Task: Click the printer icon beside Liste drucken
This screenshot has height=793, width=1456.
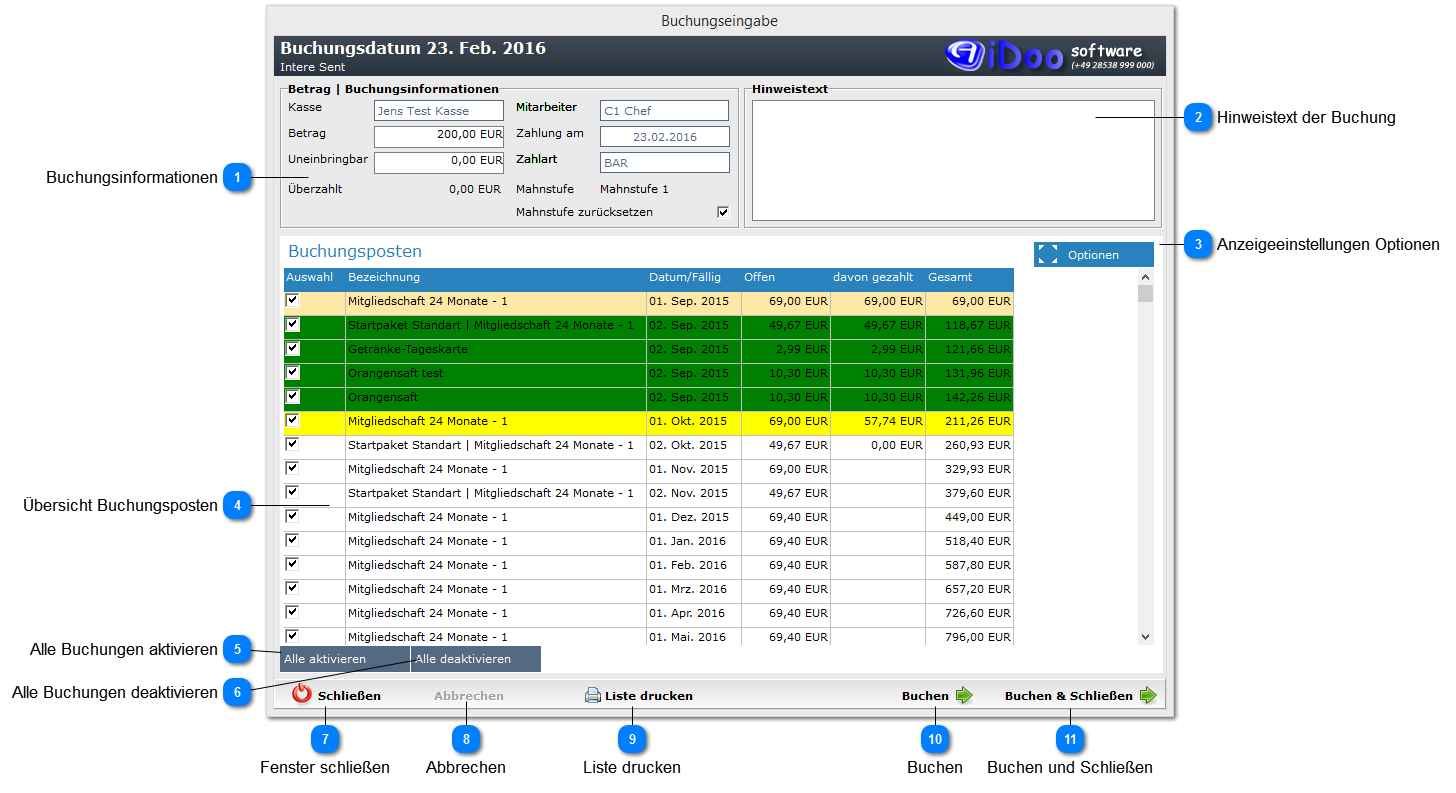Action: click(593, 696)
